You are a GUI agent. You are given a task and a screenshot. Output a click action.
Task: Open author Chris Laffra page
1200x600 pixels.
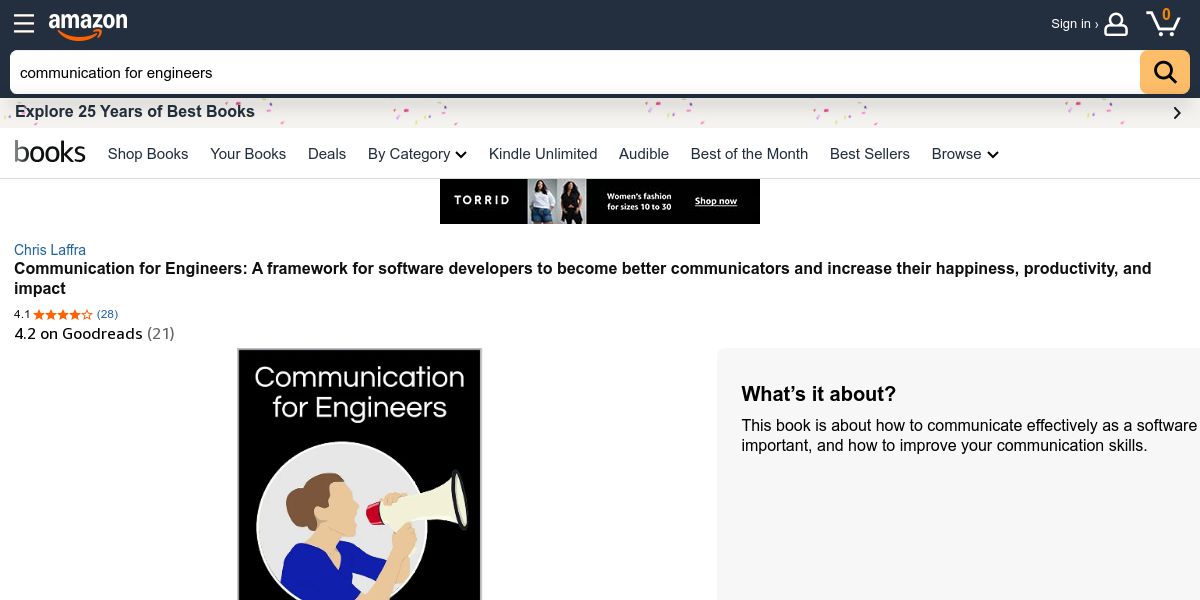(50, 250)
